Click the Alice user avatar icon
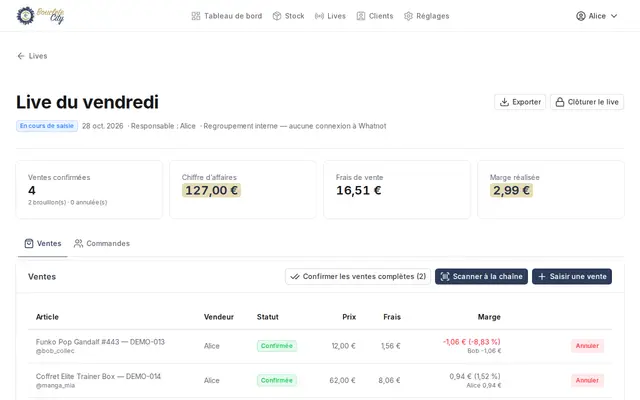640x400 pixels. [580, 16]
